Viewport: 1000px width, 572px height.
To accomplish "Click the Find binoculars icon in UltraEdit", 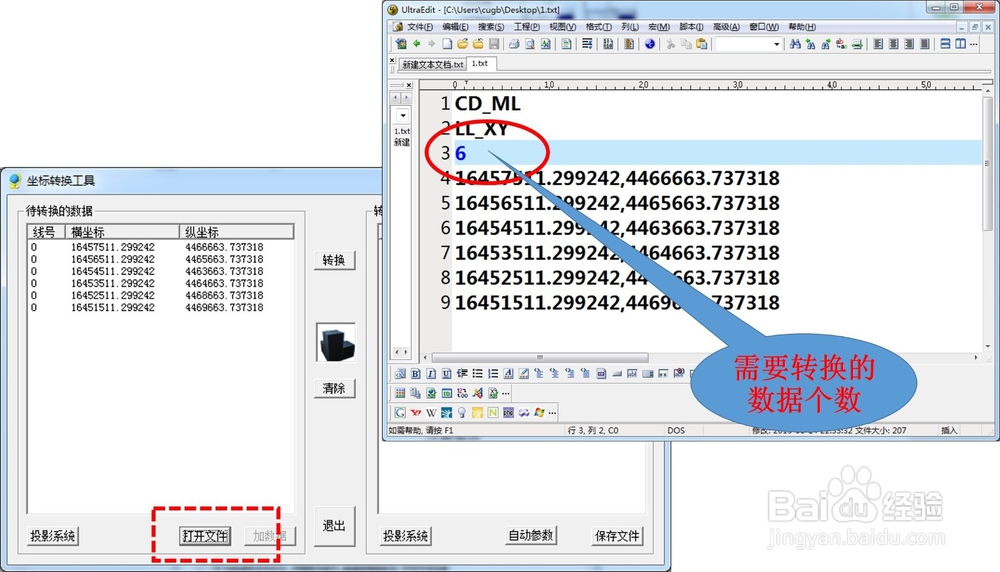I will [795, 44].
